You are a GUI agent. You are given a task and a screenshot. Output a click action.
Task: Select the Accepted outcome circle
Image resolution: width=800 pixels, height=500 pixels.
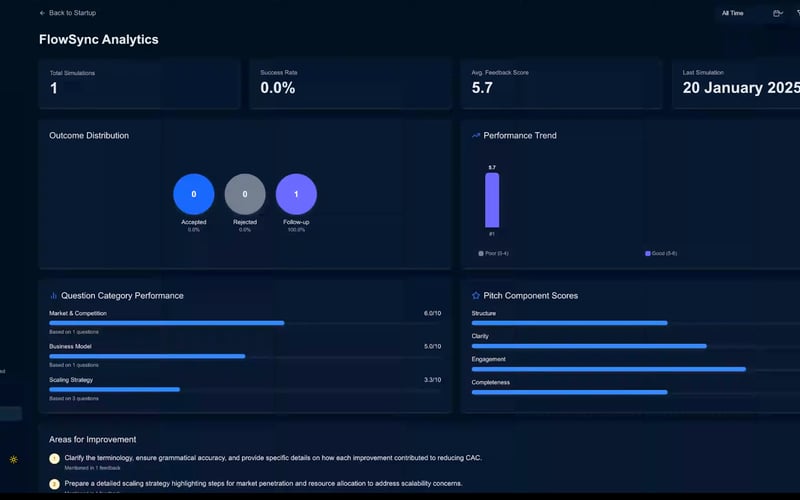pos(194,194)
